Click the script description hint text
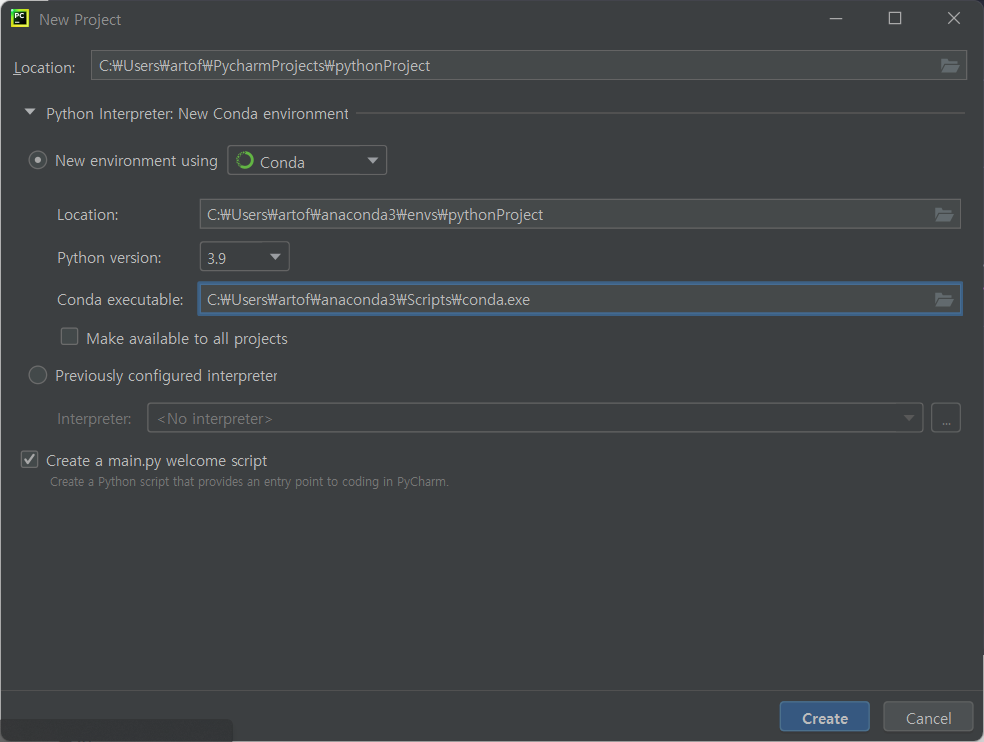The image size is (984, 742). tap(249, 482)
